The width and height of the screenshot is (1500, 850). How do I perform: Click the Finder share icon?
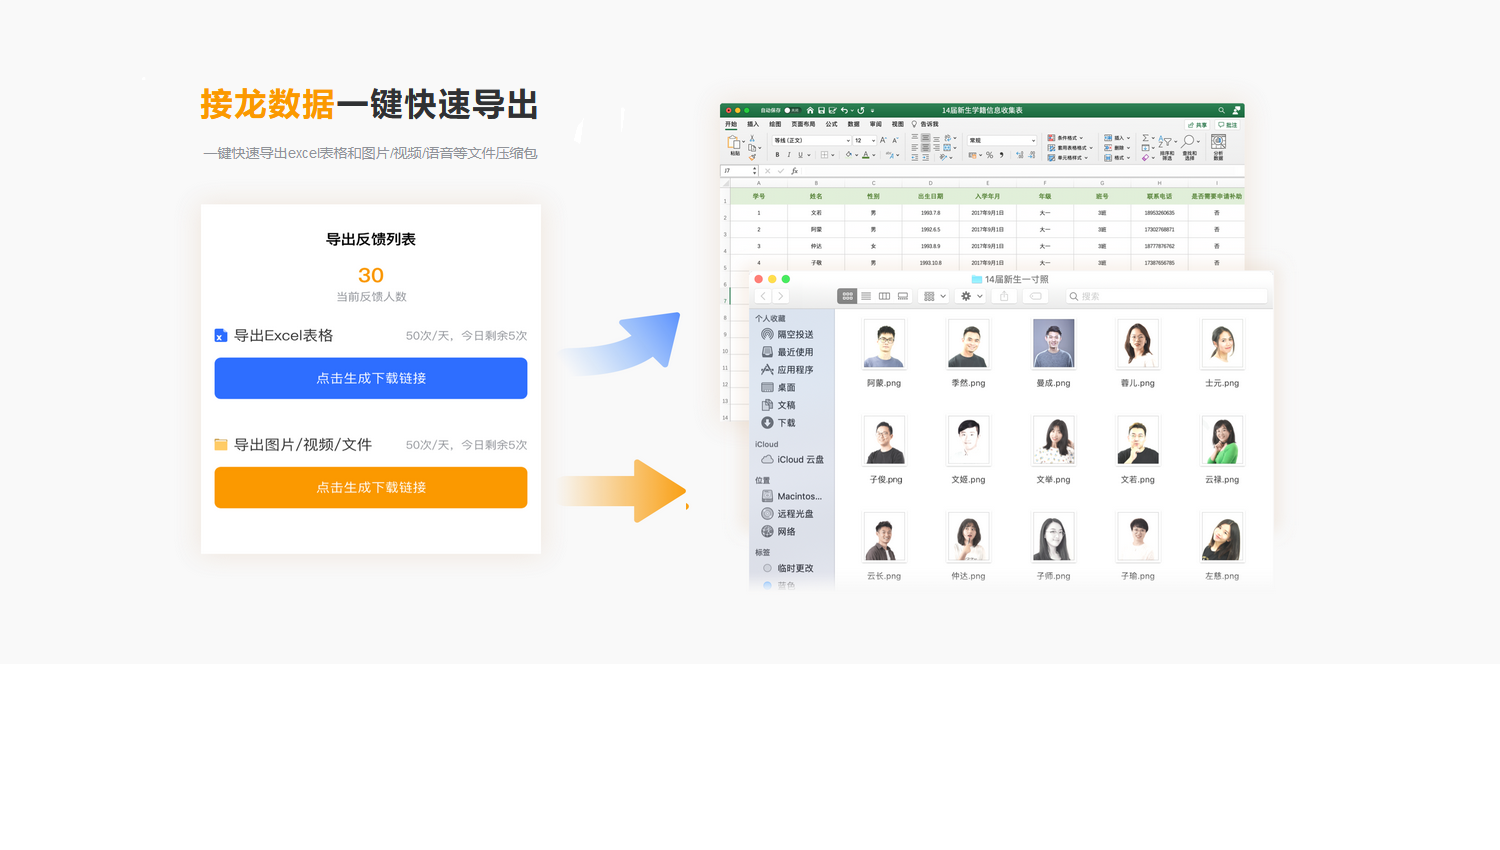point(1004,296)
